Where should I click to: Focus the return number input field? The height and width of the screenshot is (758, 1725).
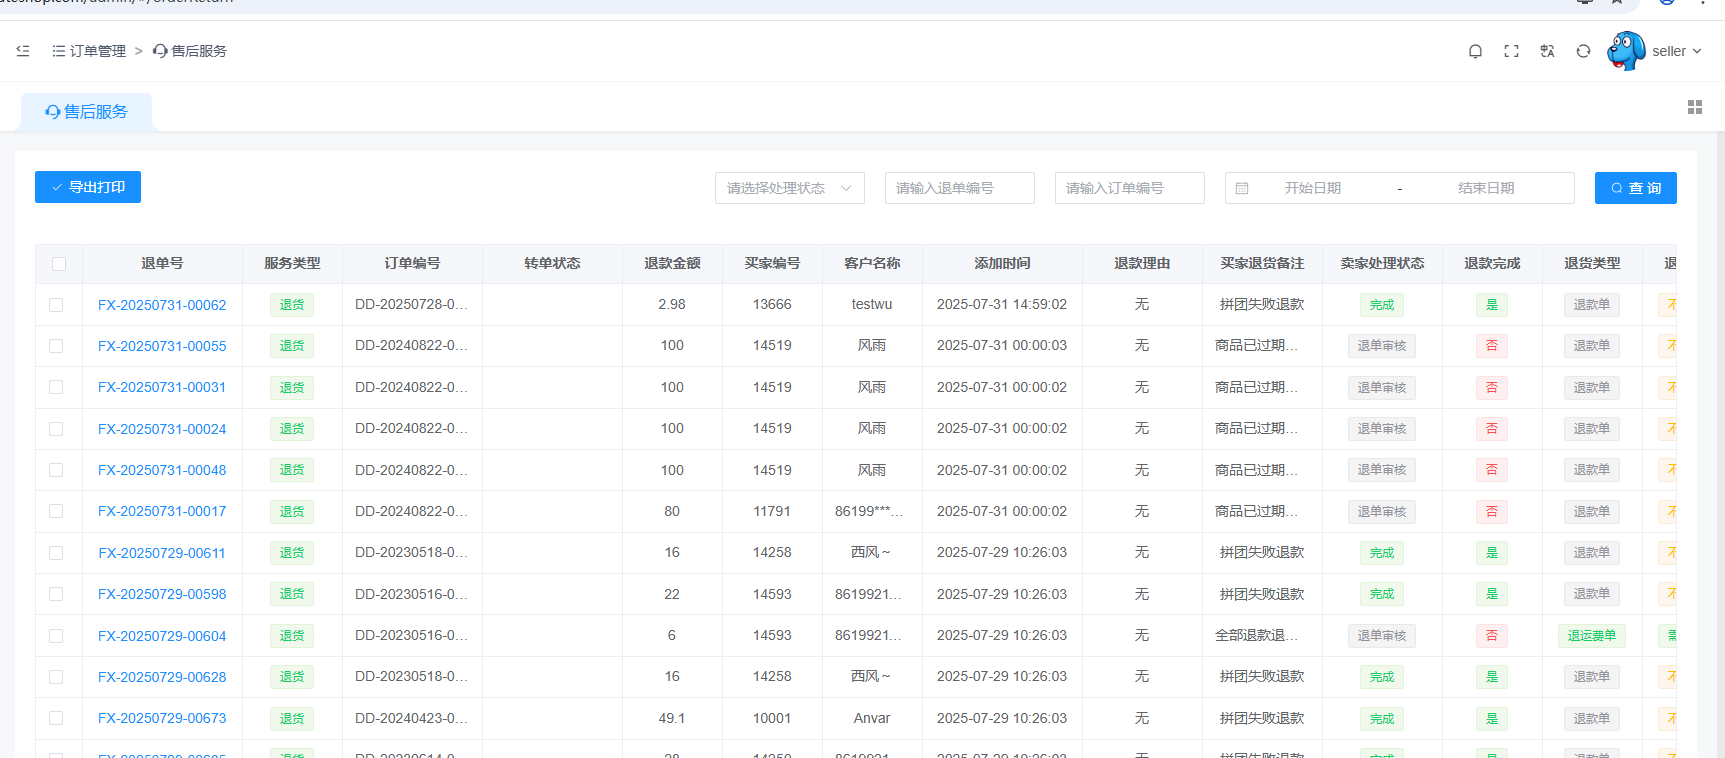click(959, 188)
